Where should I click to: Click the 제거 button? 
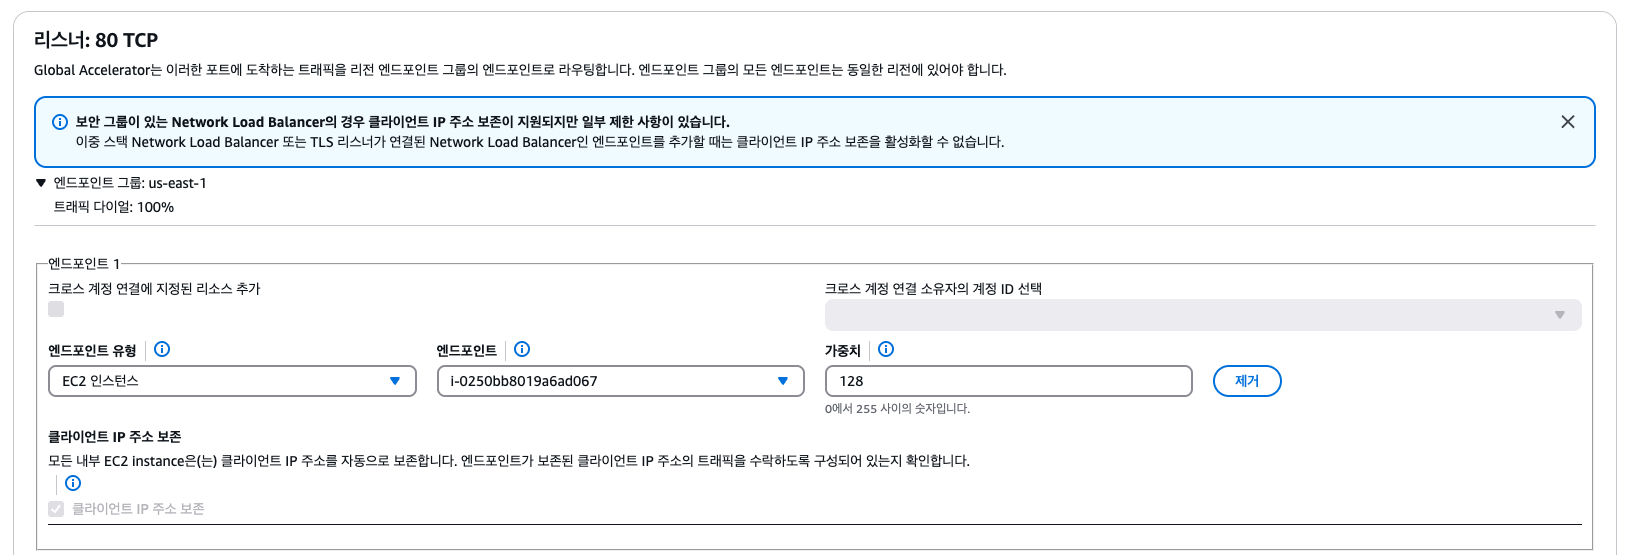pos(1247,381)
